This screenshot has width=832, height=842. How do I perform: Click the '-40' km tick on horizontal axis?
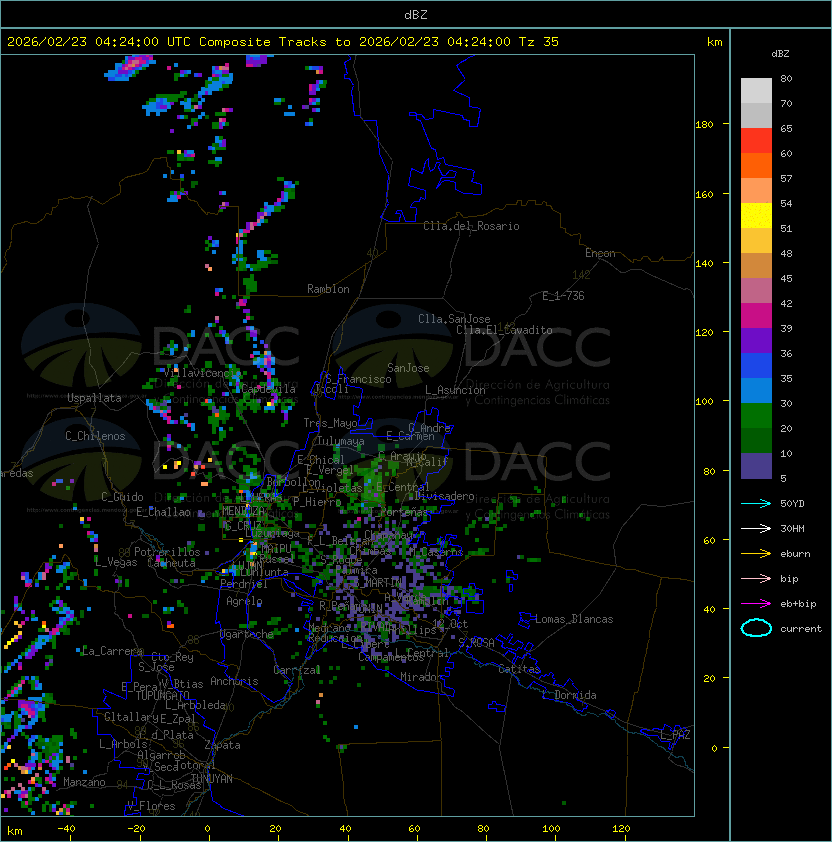click(x=66, y=829)
